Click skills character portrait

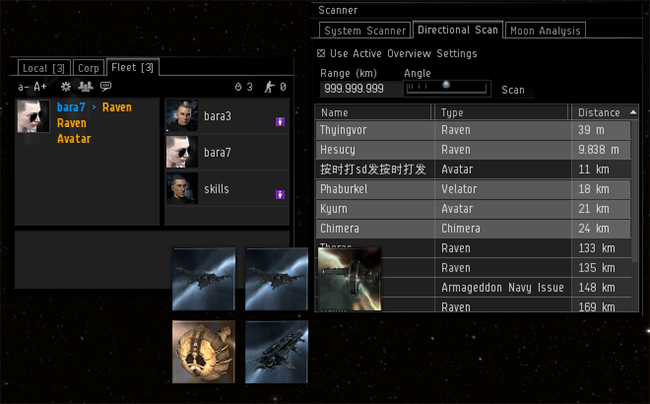click(182, 189)
